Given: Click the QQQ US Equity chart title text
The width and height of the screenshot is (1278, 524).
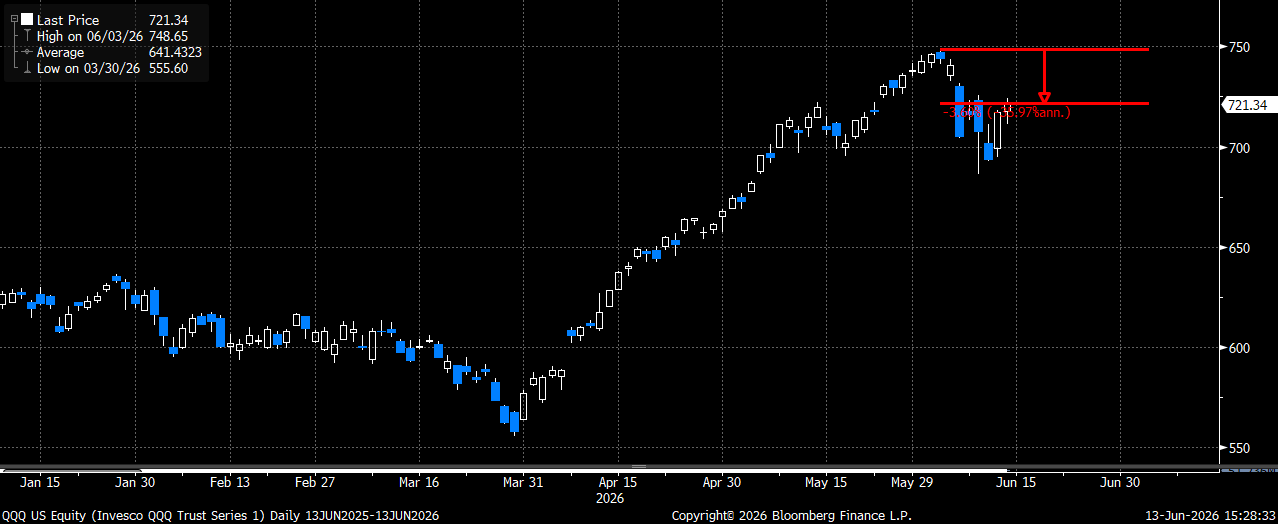Looking at the screenshot, I should [220, 514].
